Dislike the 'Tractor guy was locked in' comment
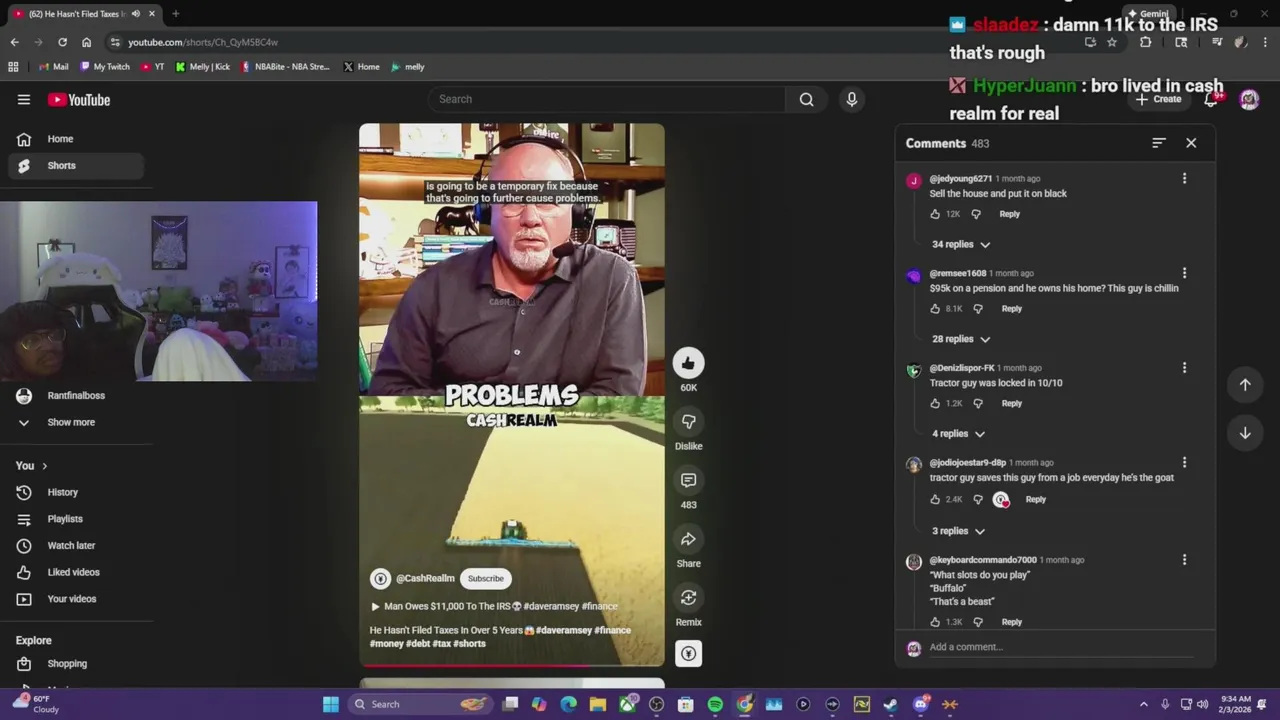Screen dimensions: 1280x720 coord(978,403)
